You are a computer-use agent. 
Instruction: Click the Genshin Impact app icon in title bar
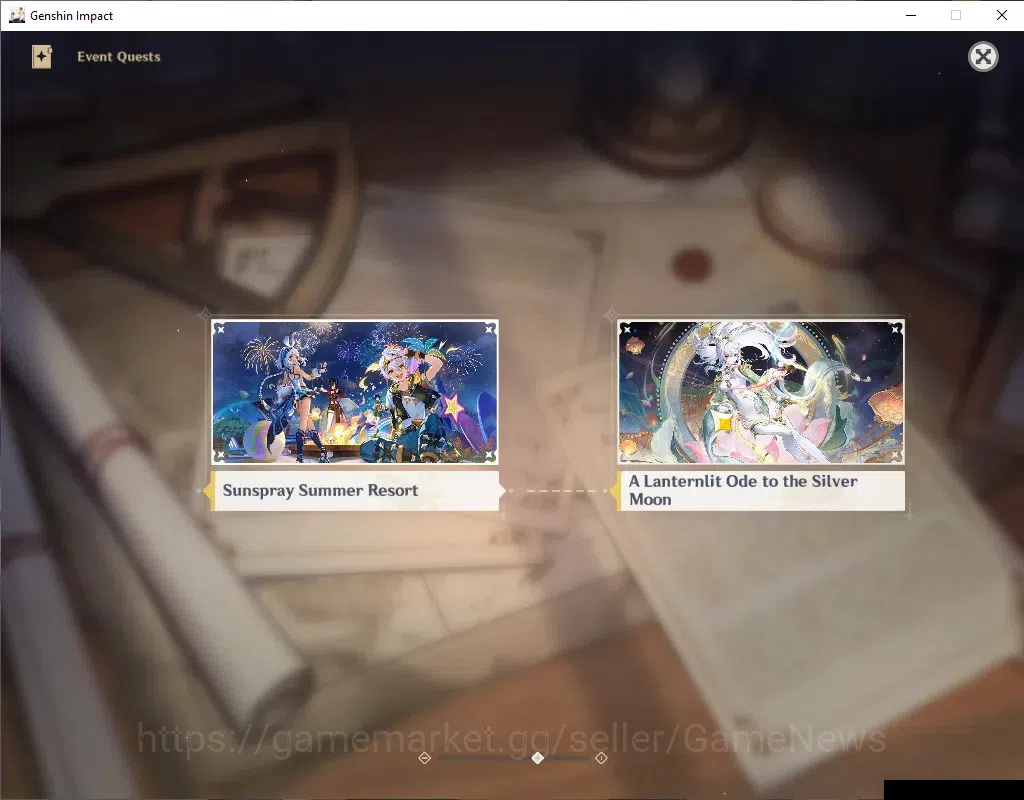pos(17,15)
